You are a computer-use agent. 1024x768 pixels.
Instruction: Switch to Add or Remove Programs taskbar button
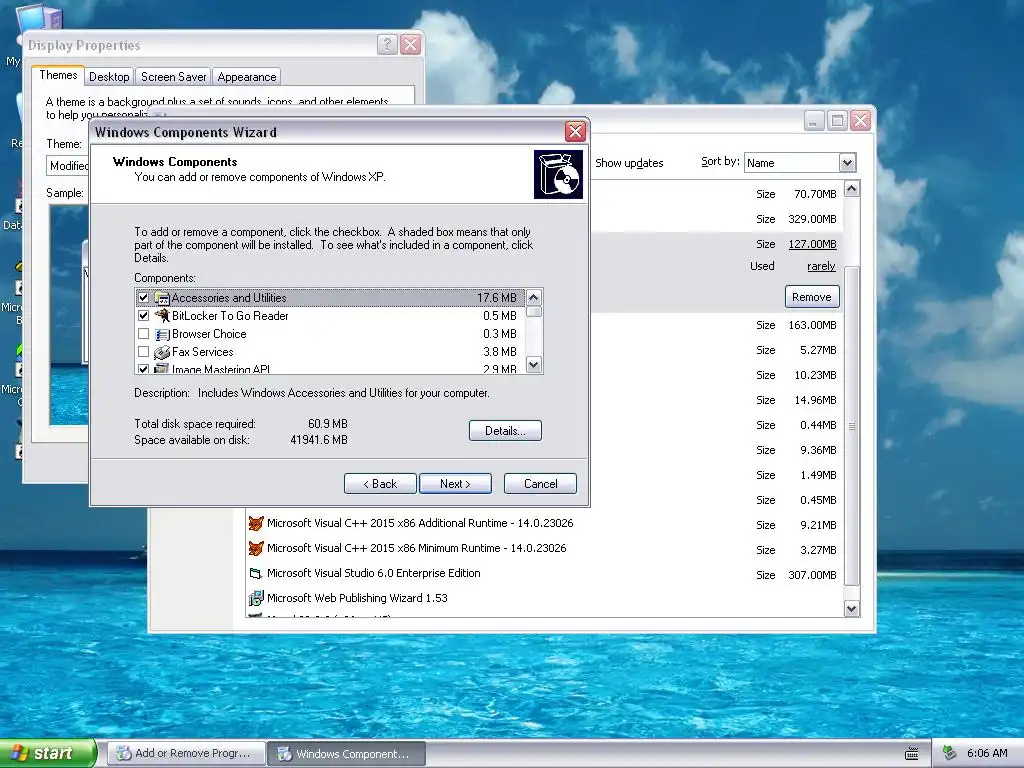(x=187, y=754)
